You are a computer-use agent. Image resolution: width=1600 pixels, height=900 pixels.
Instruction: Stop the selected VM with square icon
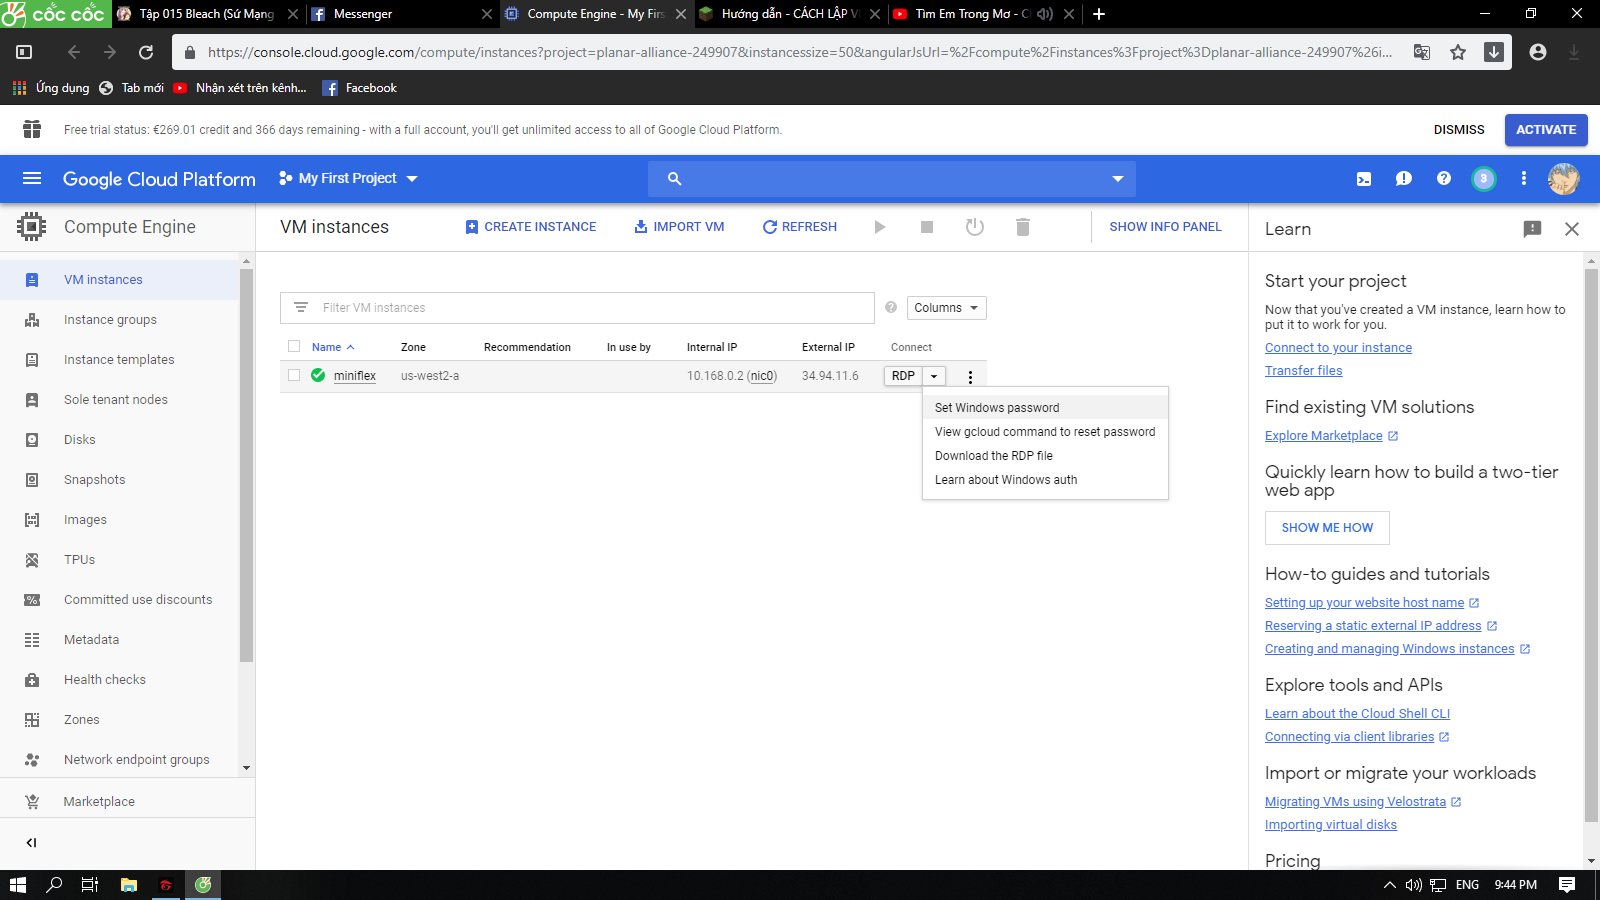(927, 227)
